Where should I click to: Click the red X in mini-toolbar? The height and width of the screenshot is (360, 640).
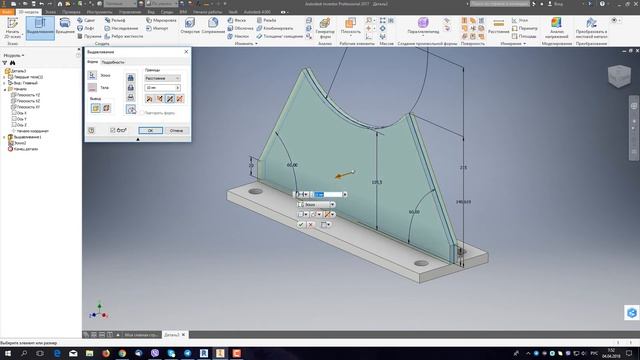(311, 224)
